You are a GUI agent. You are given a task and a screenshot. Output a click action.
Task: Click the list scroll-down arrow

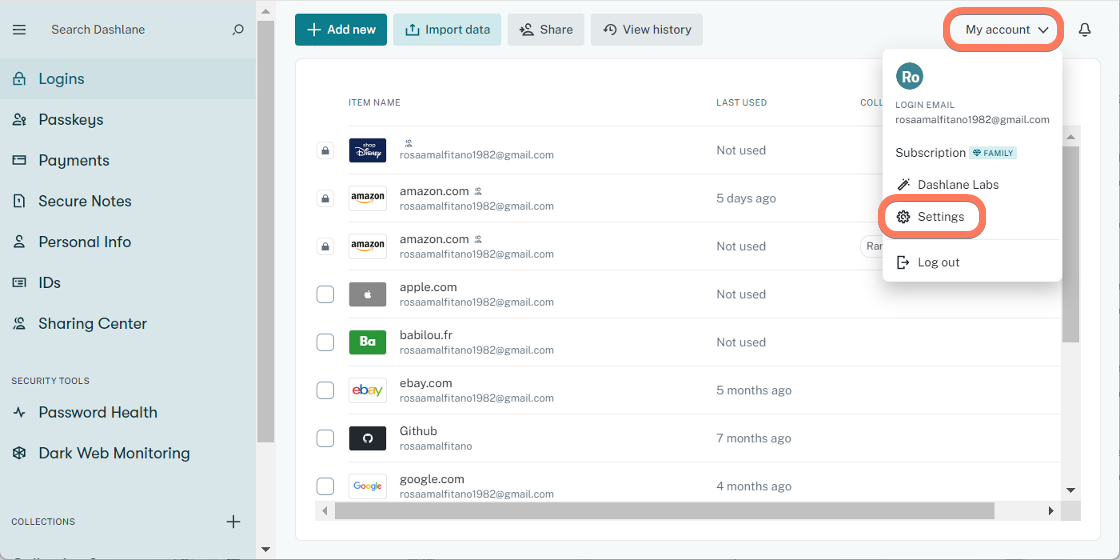point(1070,490)
